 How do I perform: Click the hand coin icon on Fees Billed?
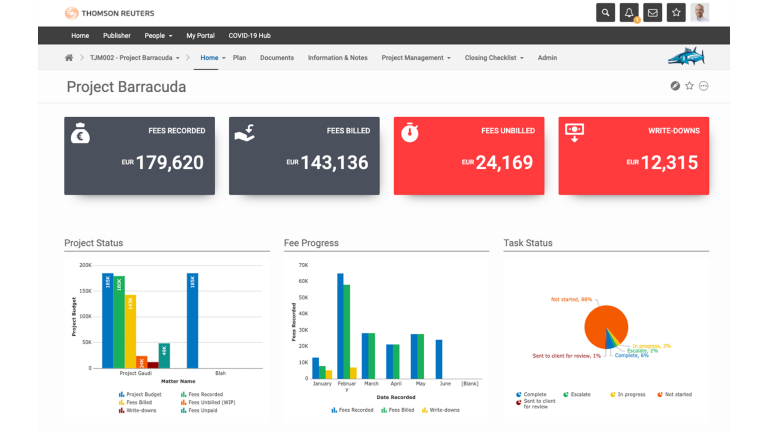244,133
